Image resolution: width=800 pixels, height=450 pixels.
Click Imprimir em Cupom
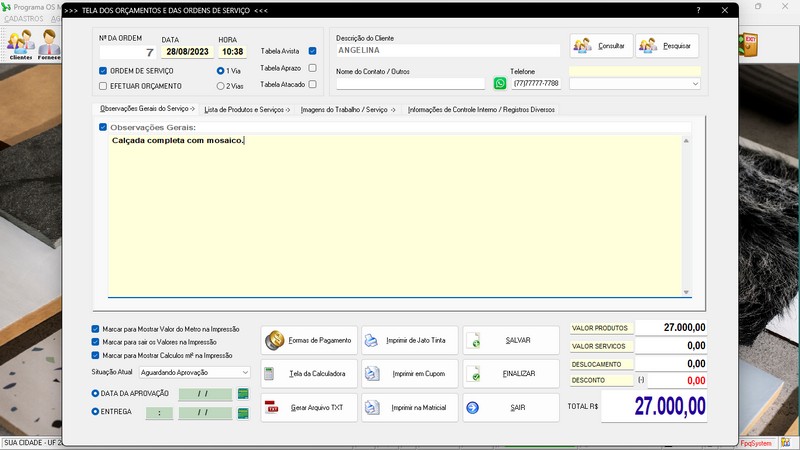point(409,374)
